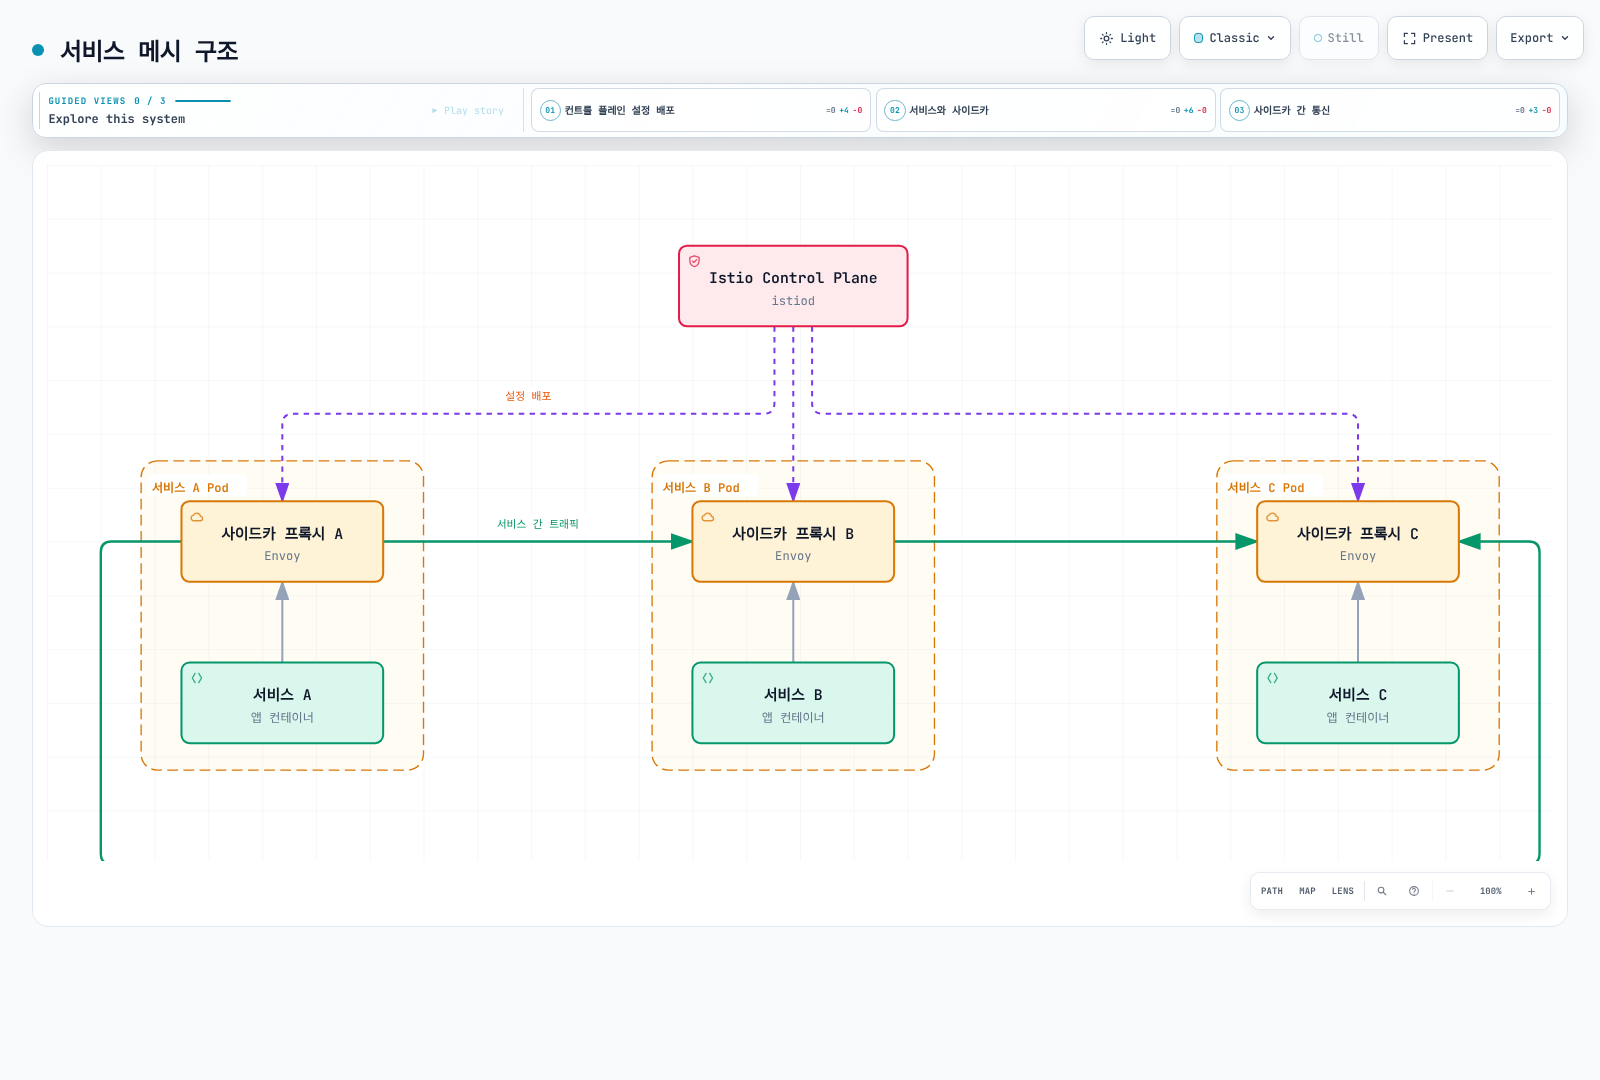
Task: Switch to LENS mode
Action: tap(1343, 891)
